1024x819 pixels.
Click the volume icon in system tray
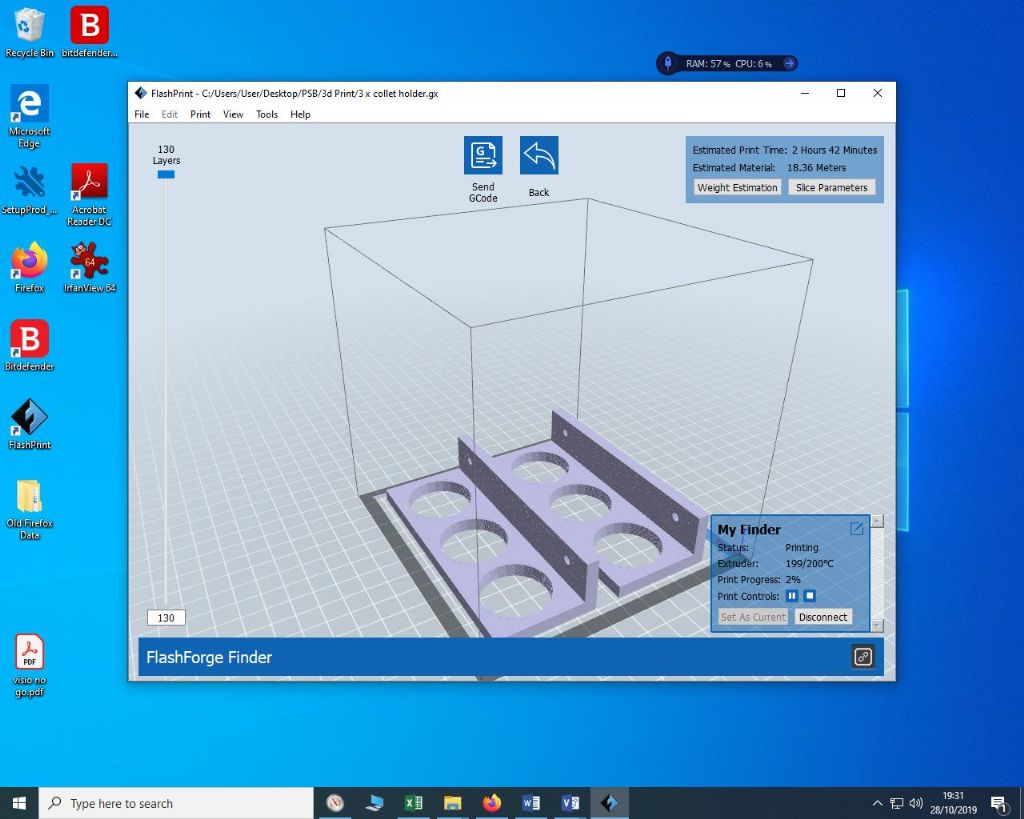(916, 803)
